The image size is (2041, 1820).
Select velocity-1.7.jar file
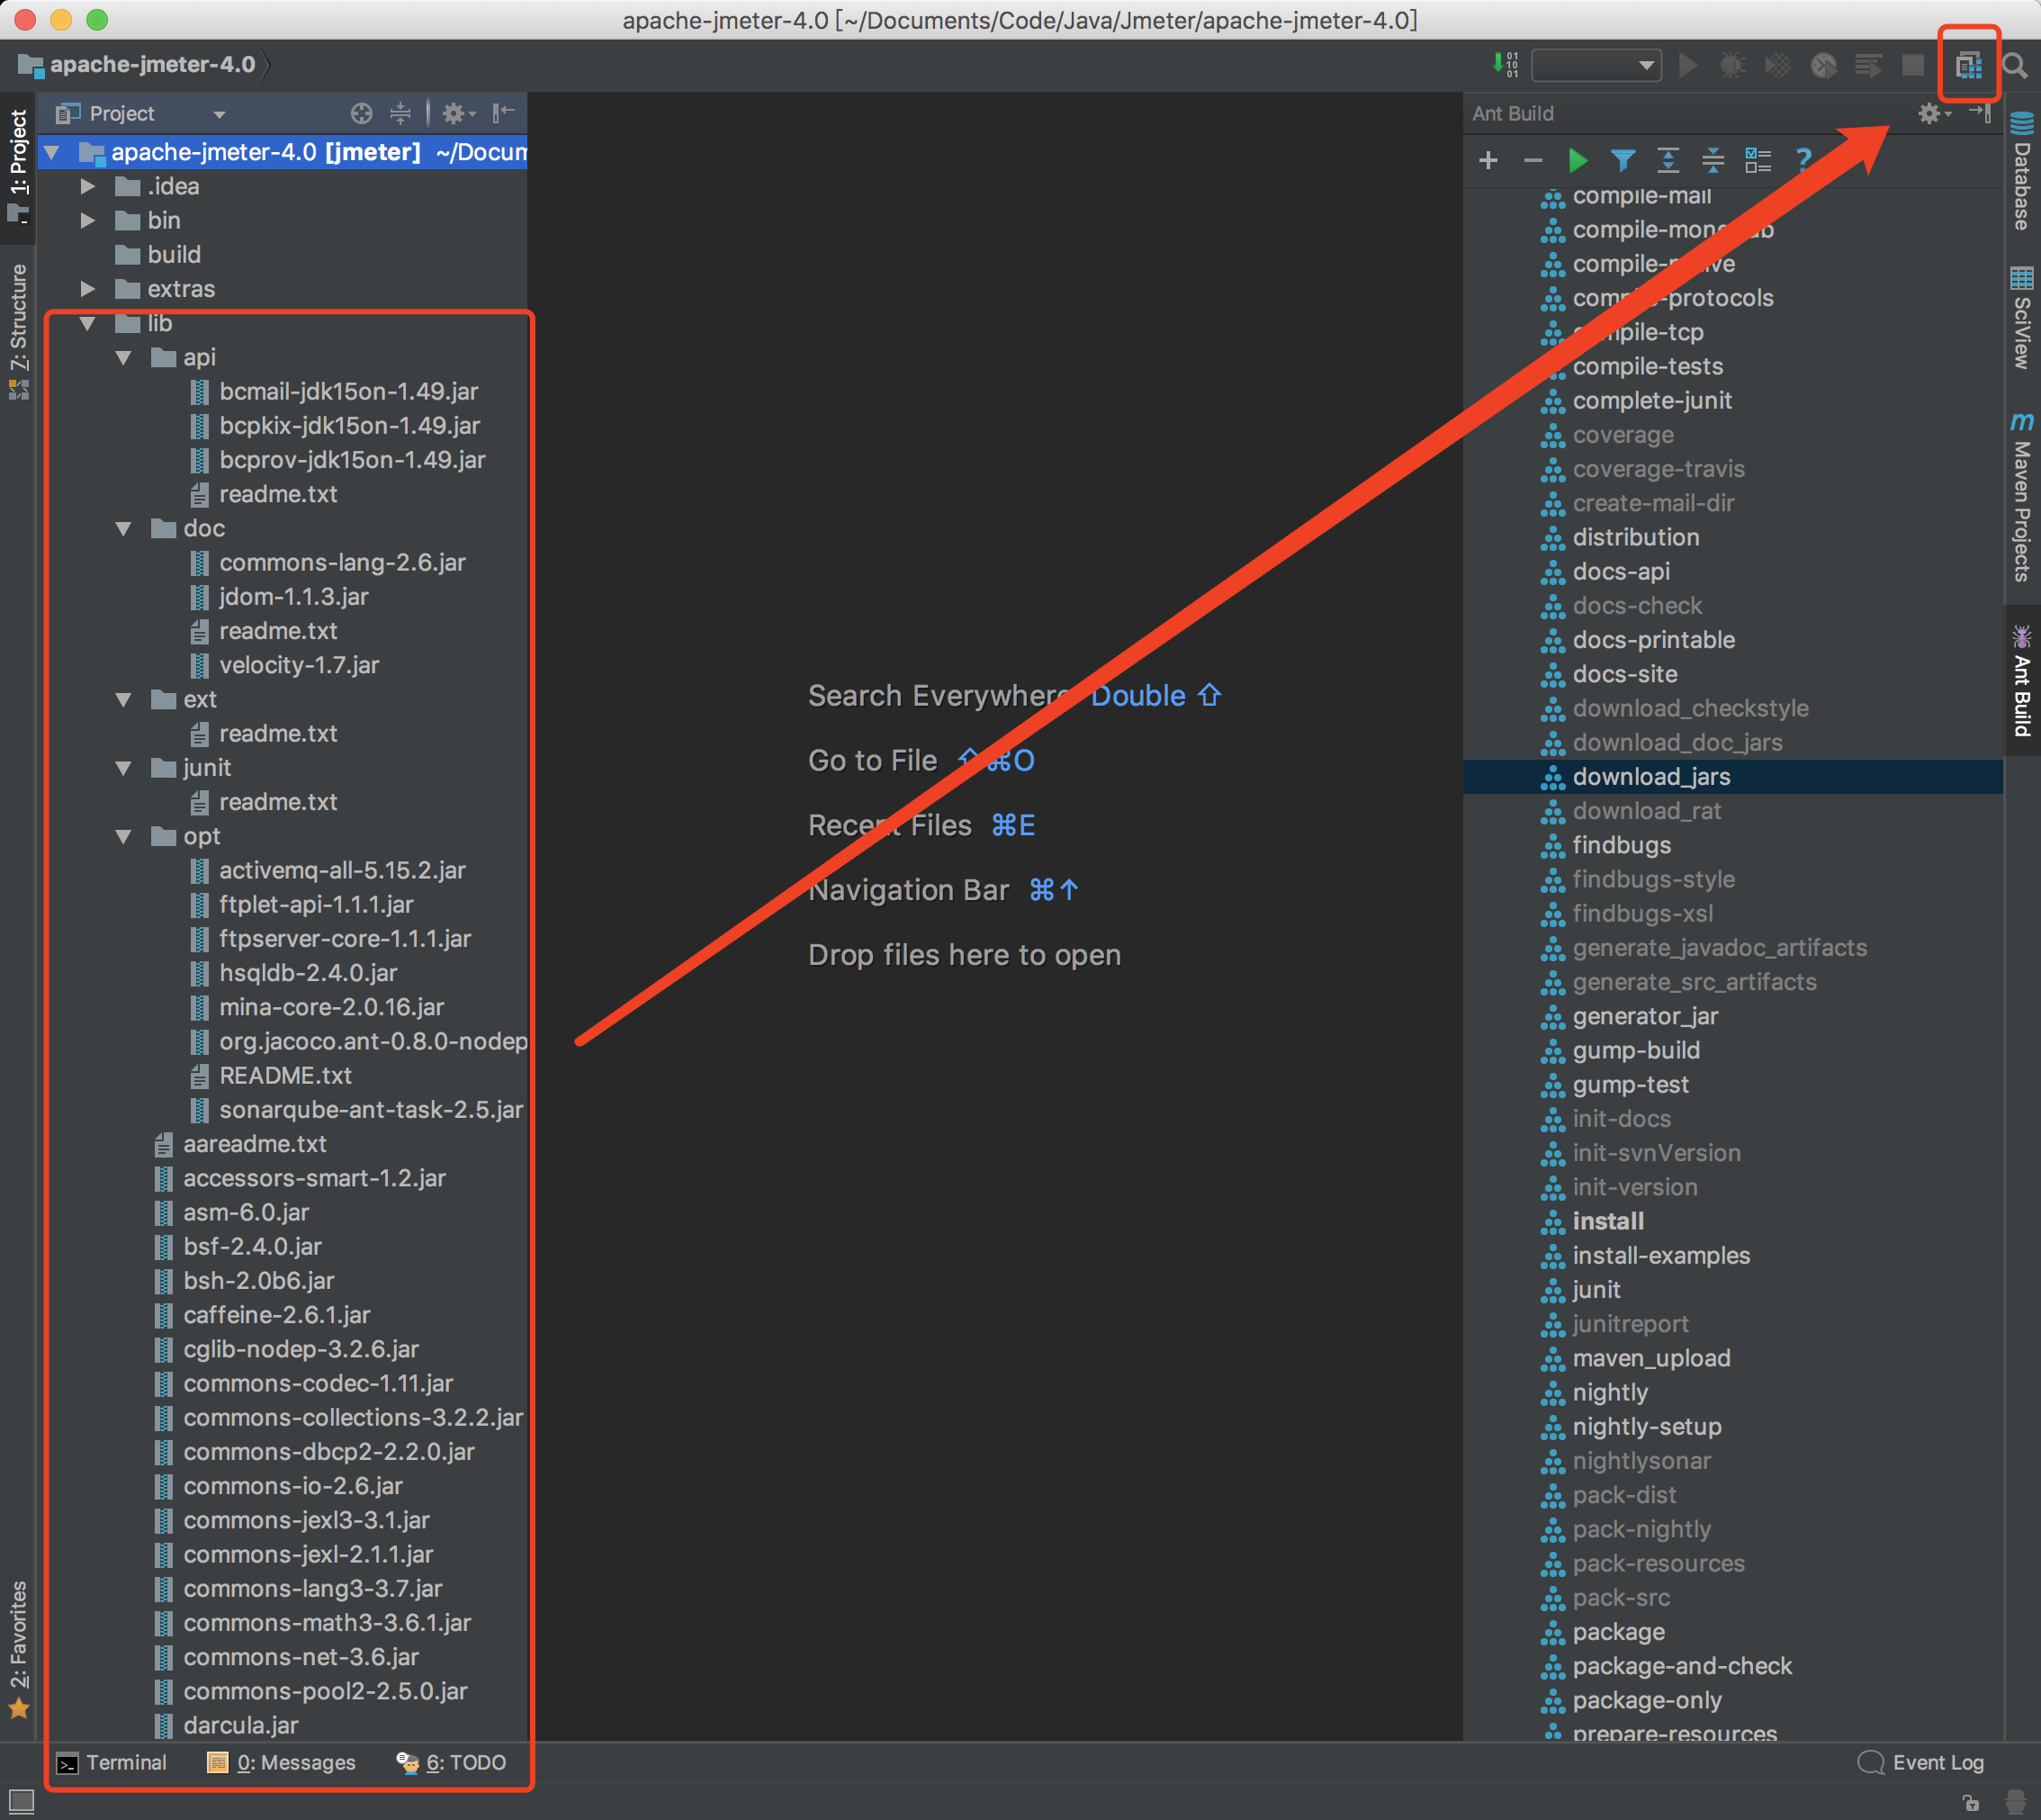(x=298, y=666)
